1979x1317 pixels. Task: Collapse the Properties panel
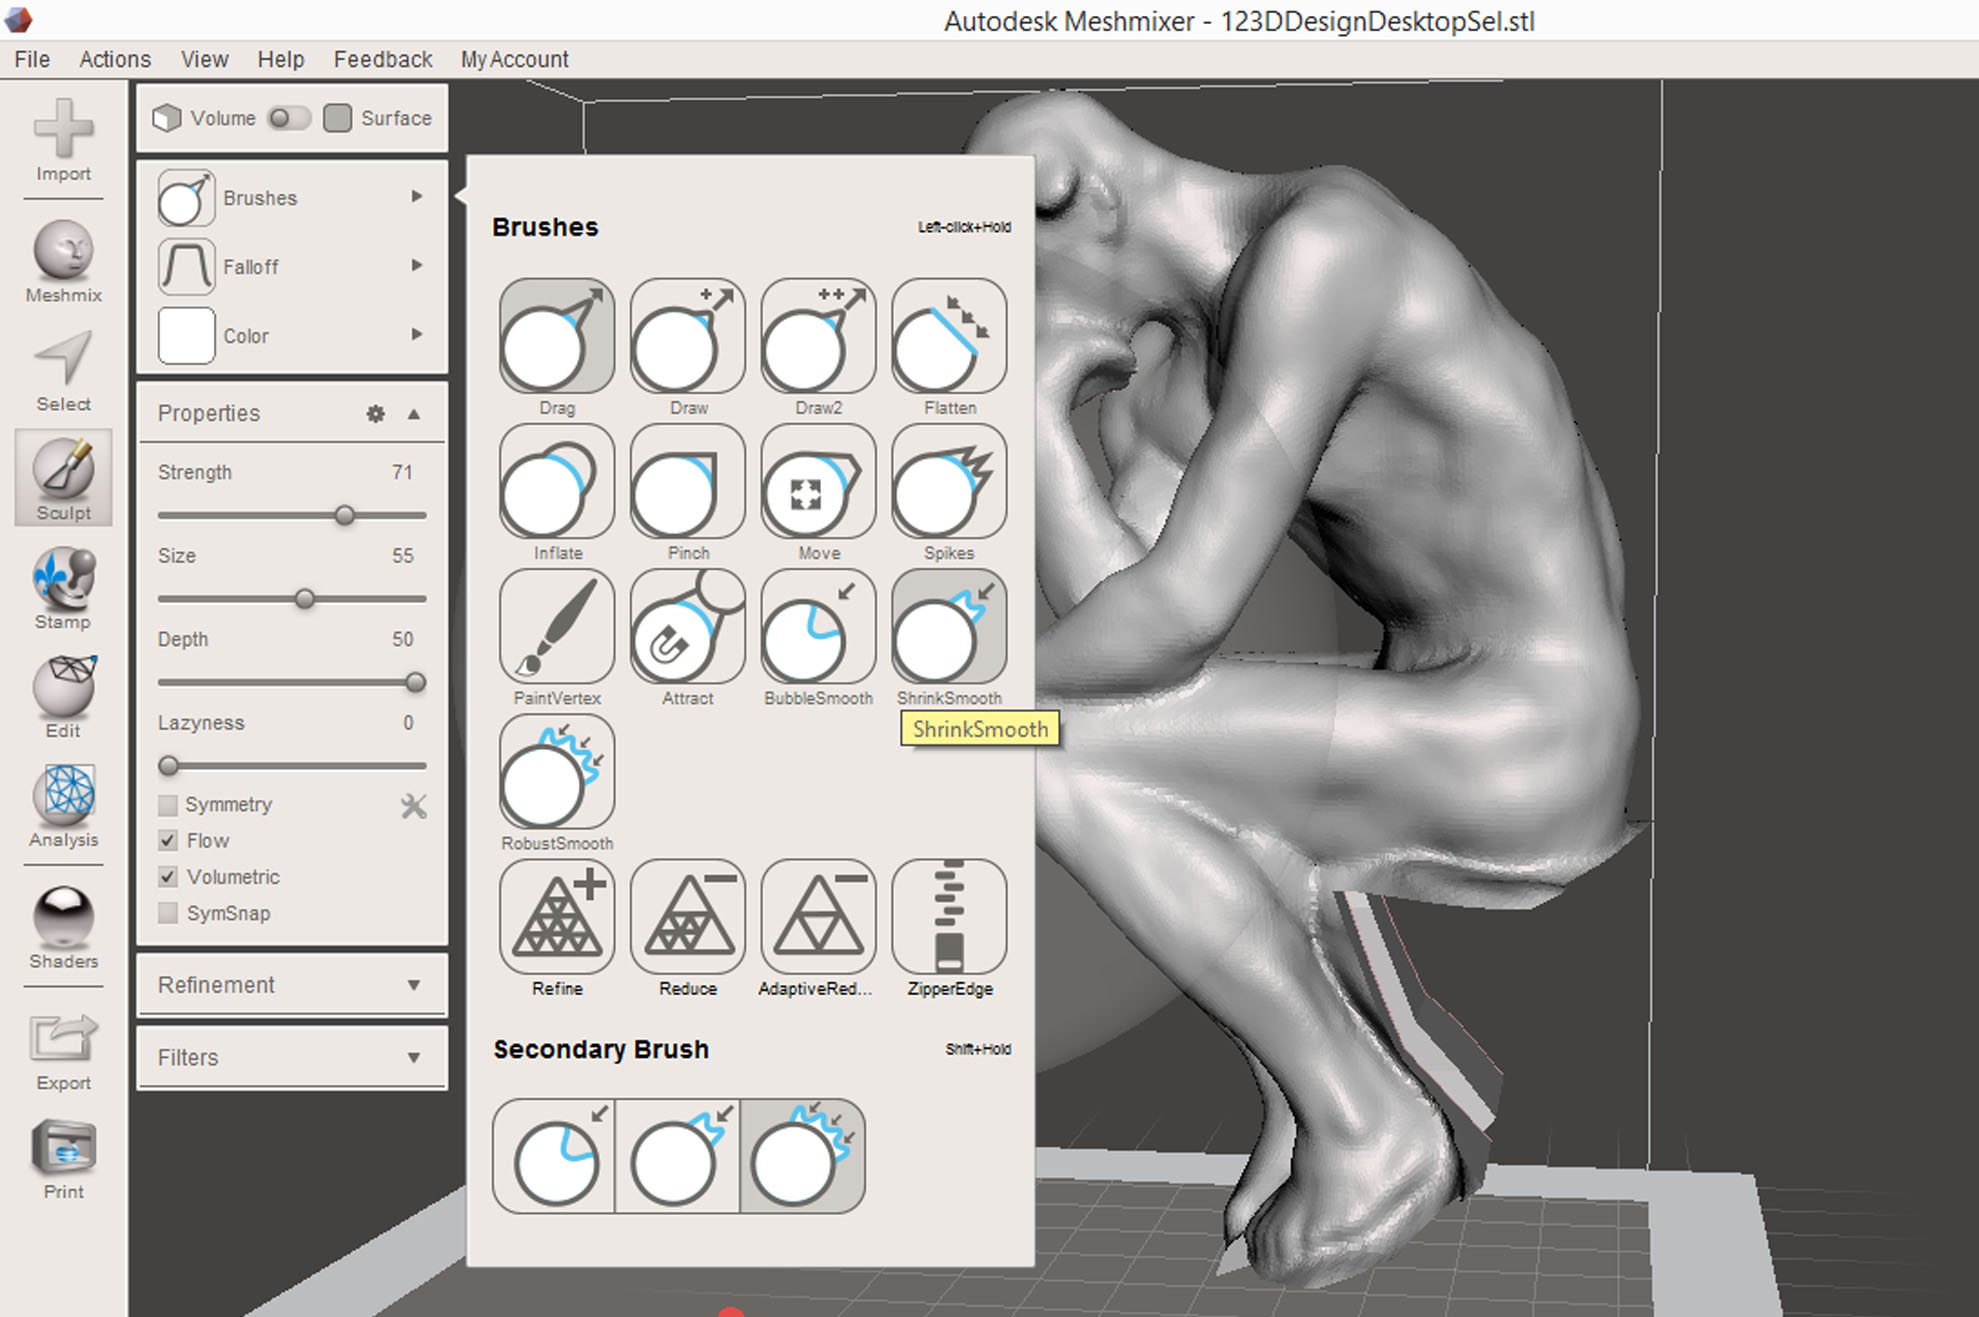[413, 413]
